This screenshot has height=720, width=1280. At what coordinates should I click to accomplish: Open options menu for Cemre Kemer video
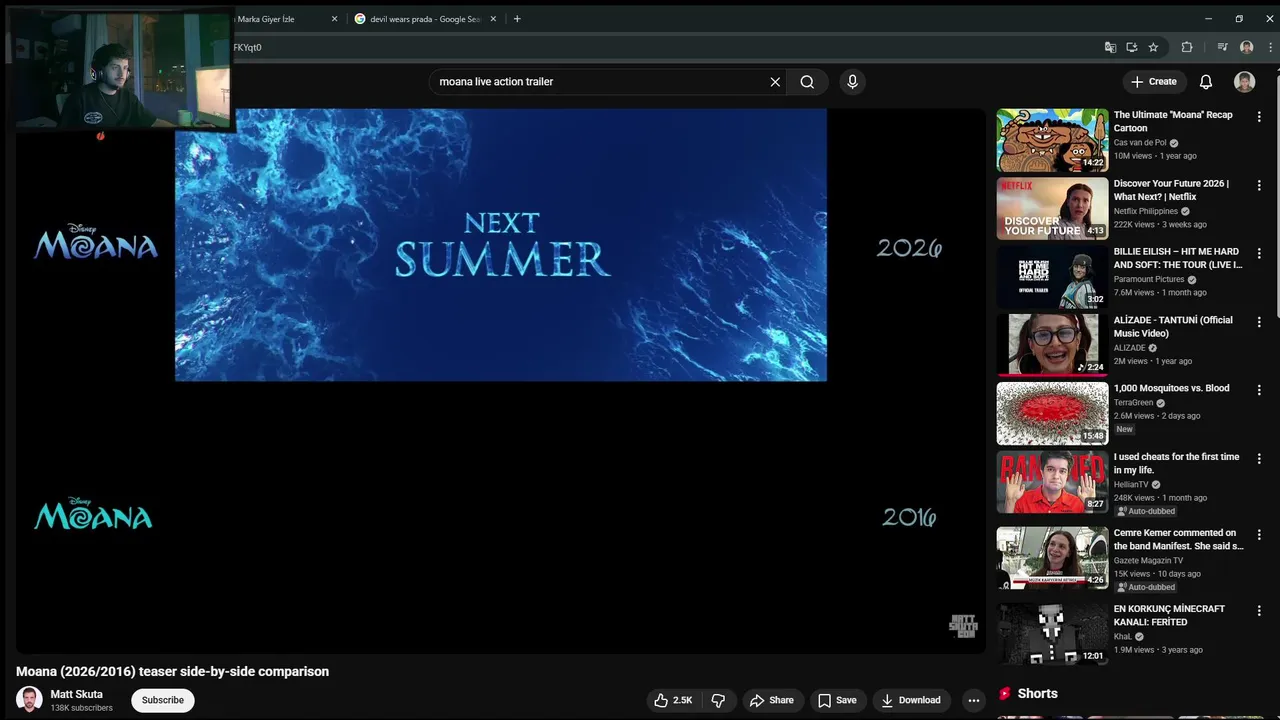(1259, 535)
